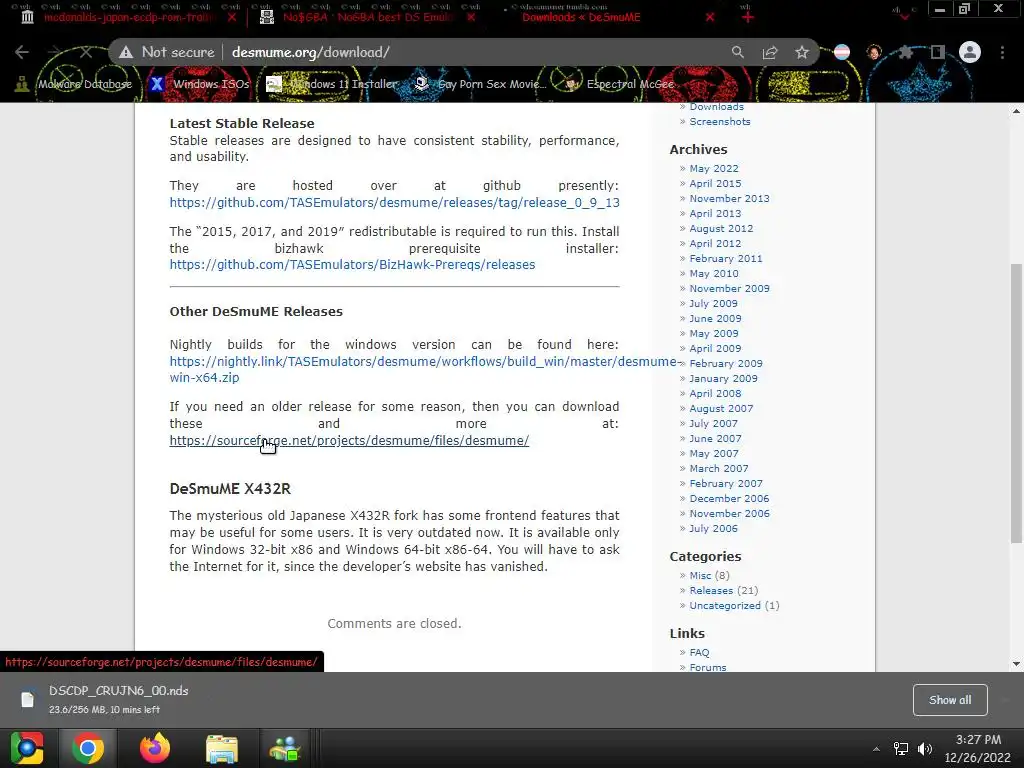Screen dimensions: 1024x768
Task: Click the Not secure warning icon
Action: pos(126,52)
